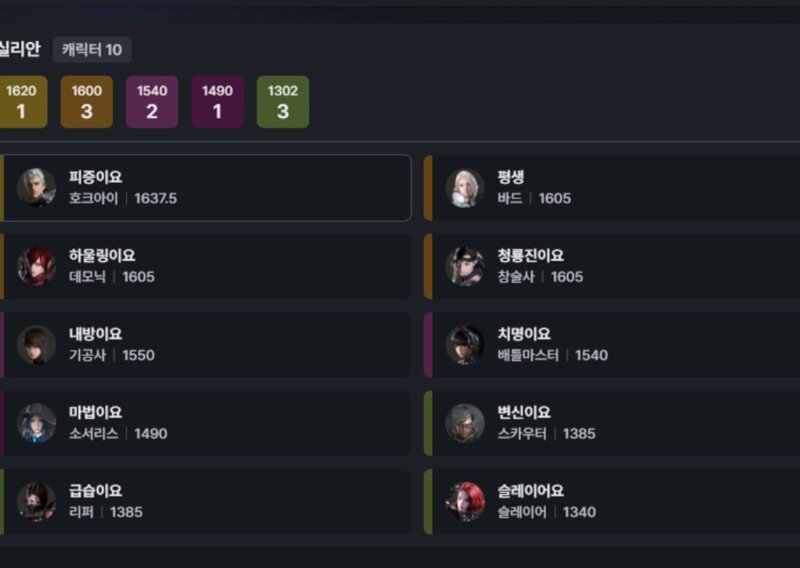800x568 pixels.
Task: Open character name 슬레이어요 link
Action: coord(531,491)
